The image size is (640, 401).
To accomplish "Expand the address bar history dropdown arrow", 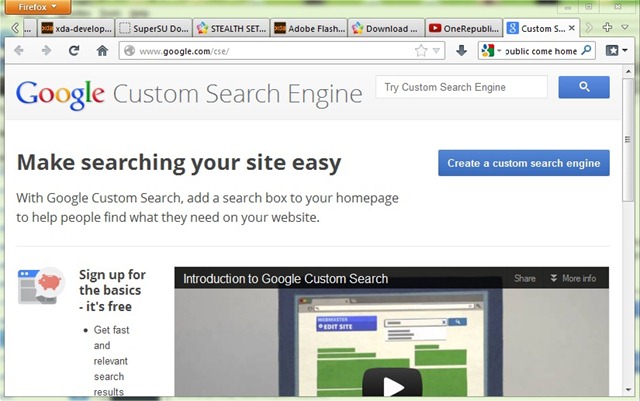I will (436, 51).
